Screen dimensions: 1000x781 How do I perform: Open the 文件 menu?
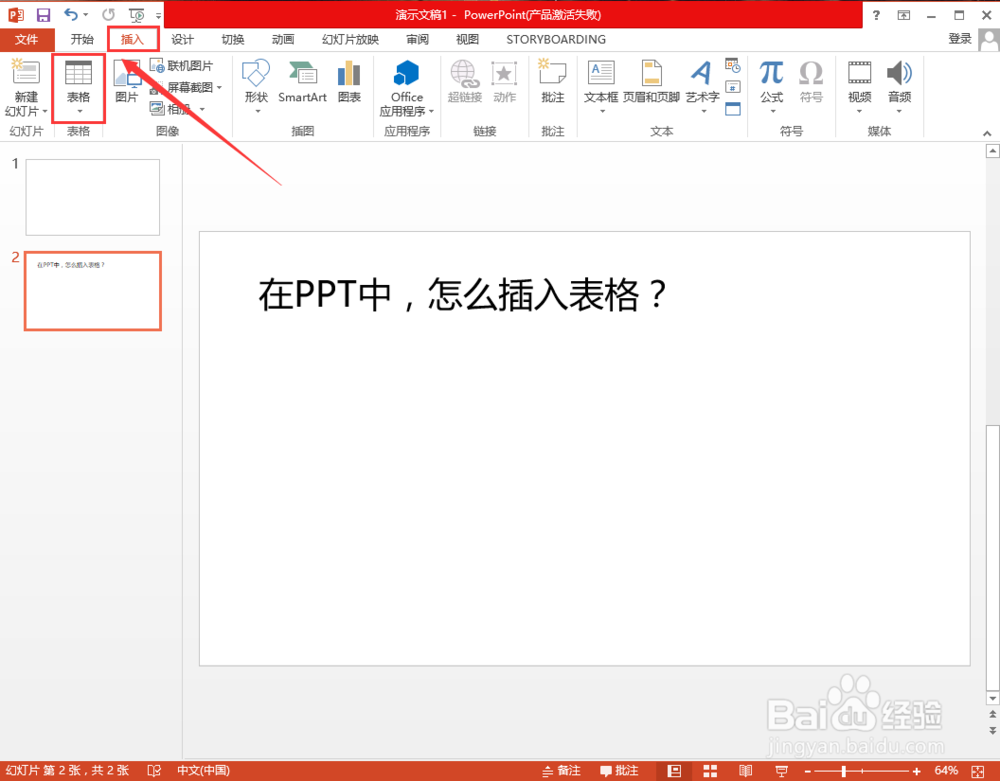point(27,39)
